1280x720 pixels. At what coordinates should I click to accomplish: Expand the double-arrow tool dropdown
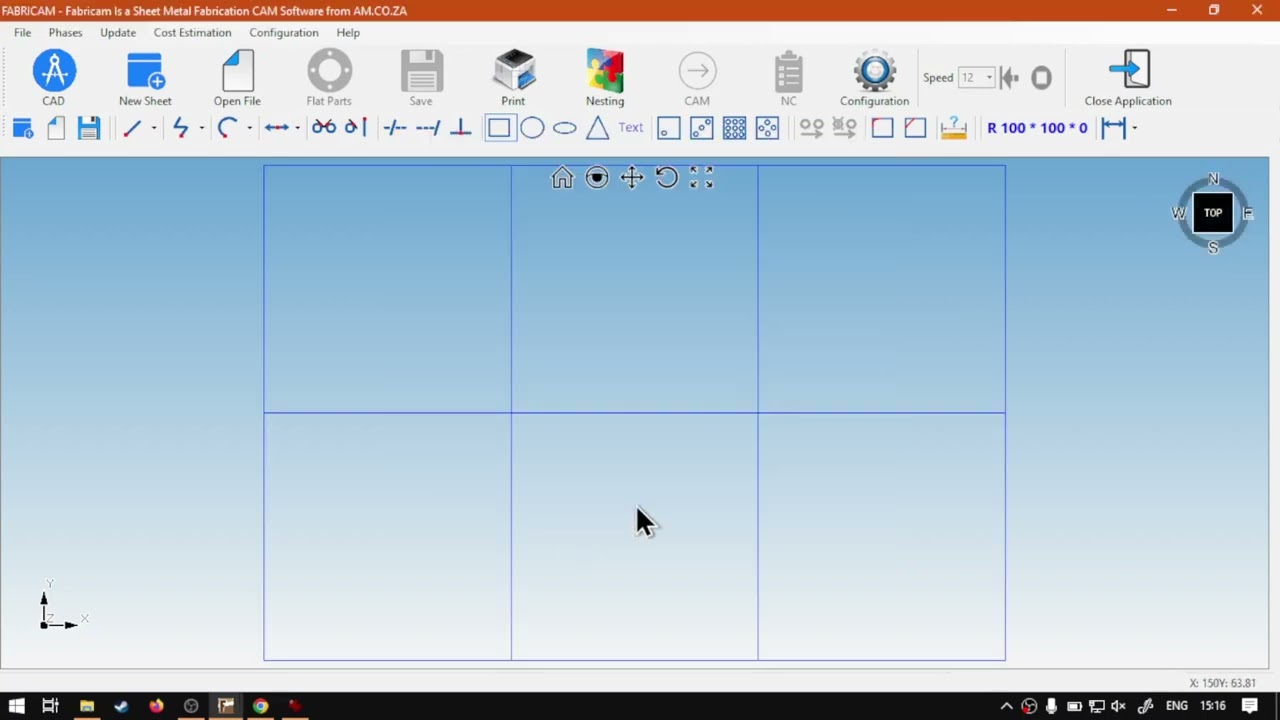tap(297, 128)
